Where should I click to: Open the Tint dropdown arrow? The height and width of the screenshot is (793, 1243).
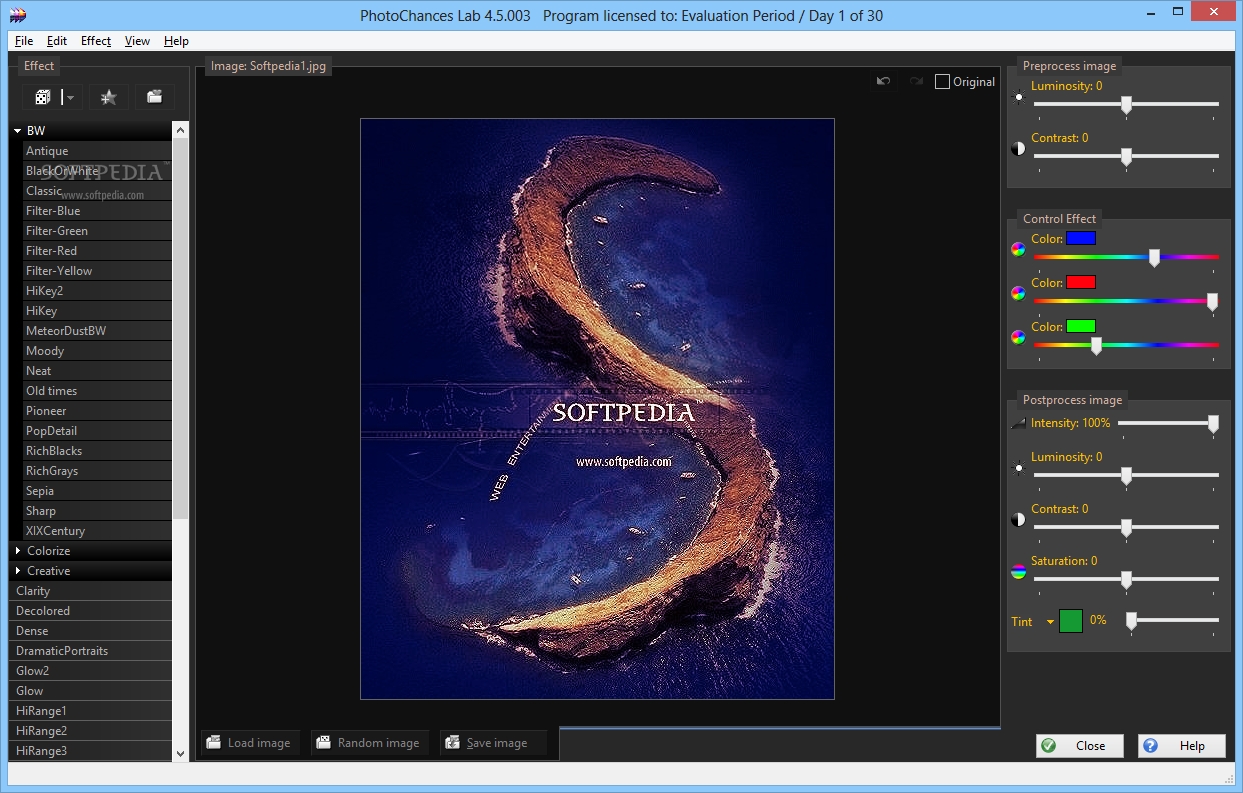(1050, 622)
